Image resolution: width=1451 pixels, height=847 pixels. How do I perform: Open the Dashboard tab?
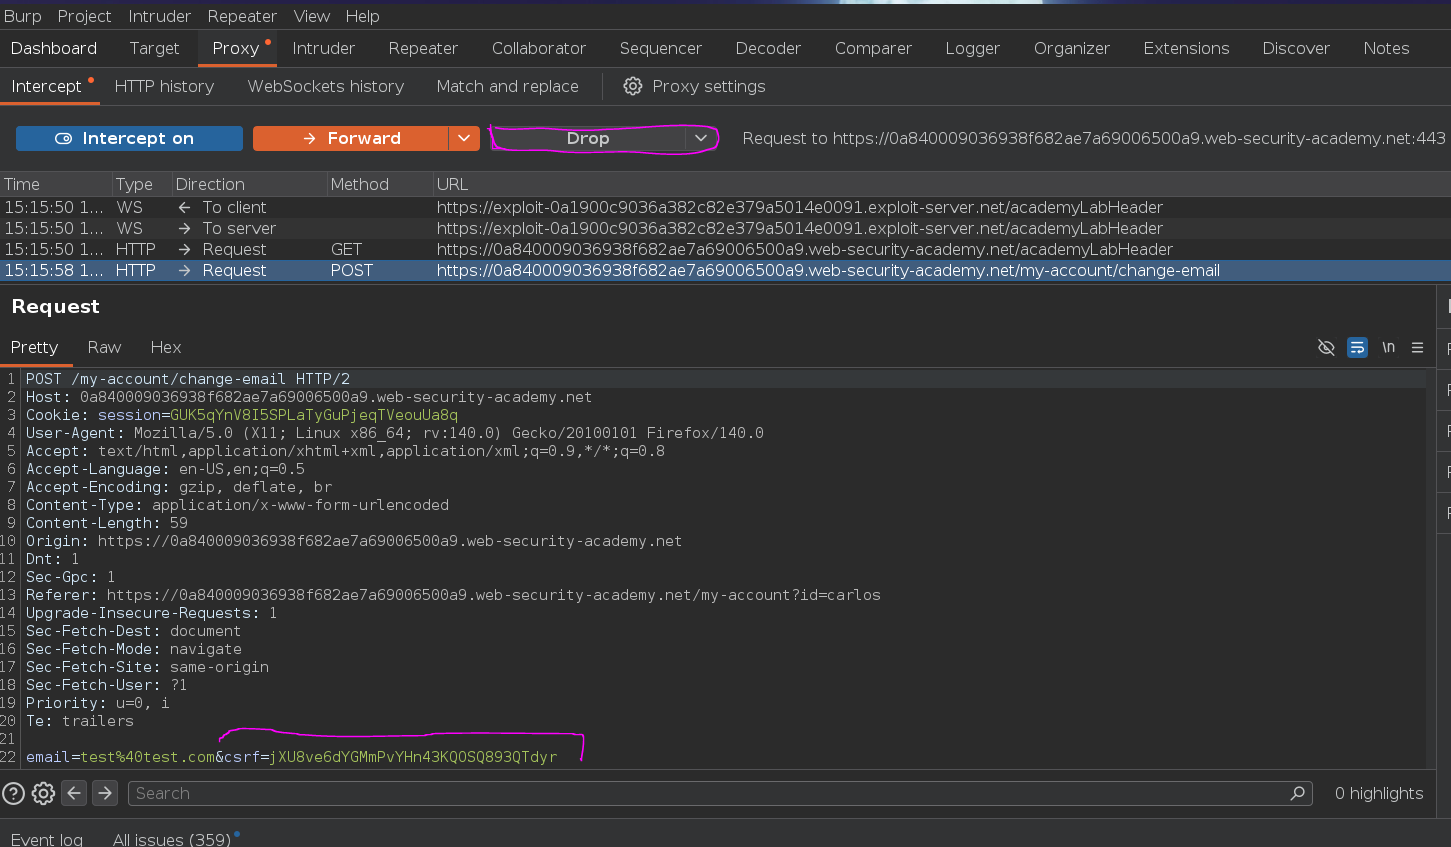54,48
